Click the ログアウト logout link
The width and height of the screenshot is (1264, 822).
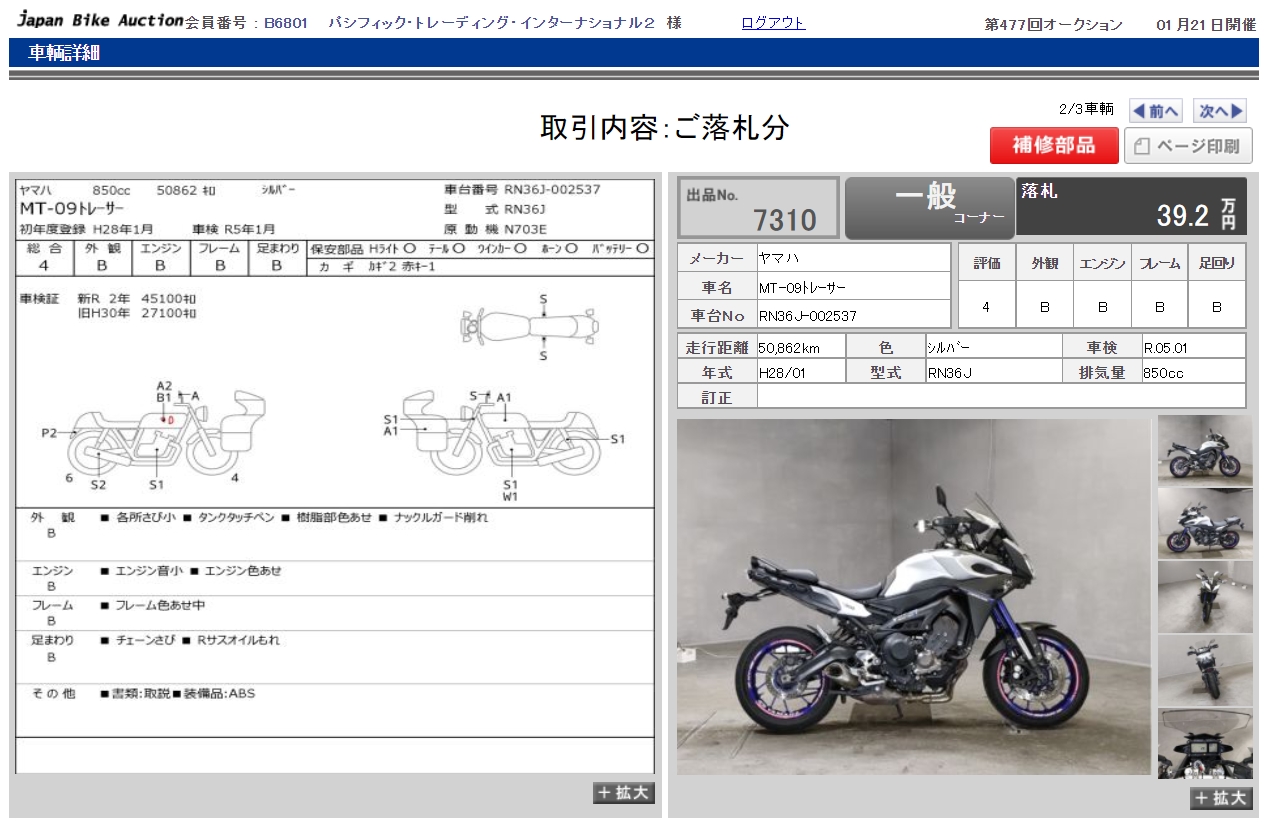pos(773,23)
